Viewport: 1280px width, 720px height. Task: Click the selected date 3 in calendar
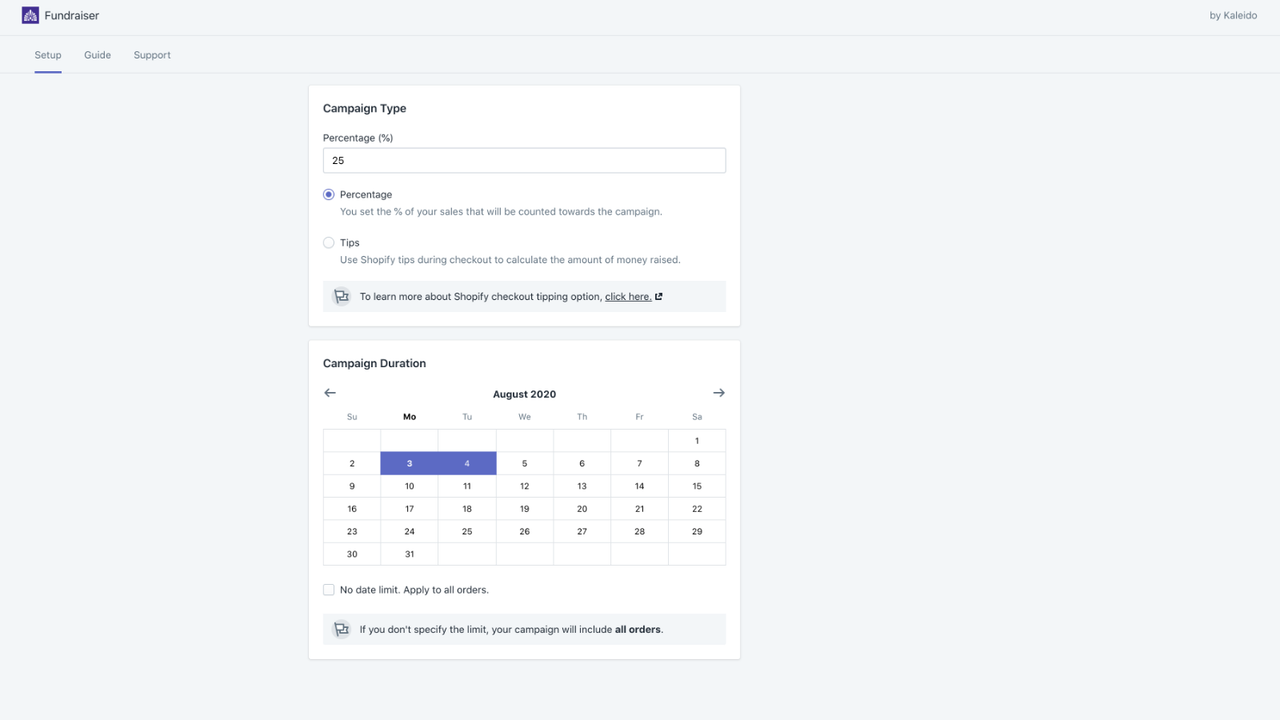click(x=409, y=462)
